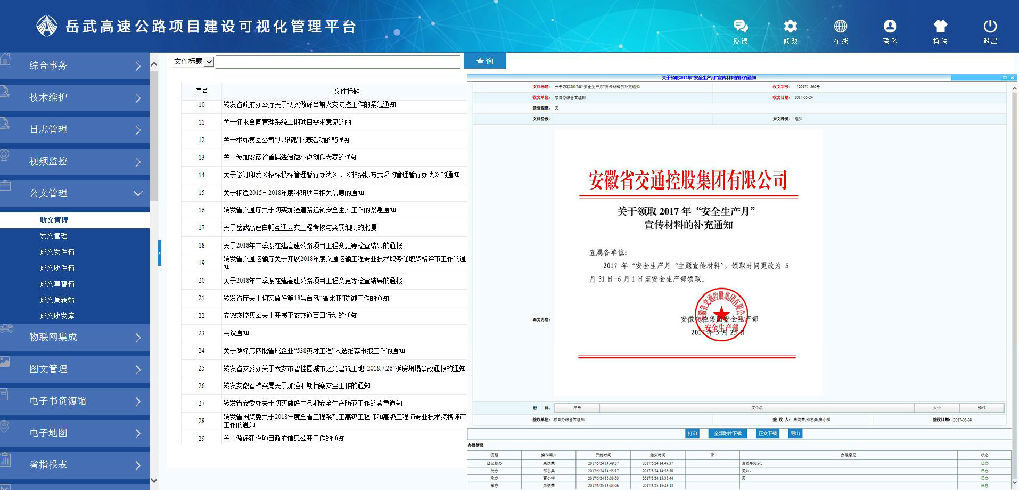Click the title column header in document list

point(342,90)
